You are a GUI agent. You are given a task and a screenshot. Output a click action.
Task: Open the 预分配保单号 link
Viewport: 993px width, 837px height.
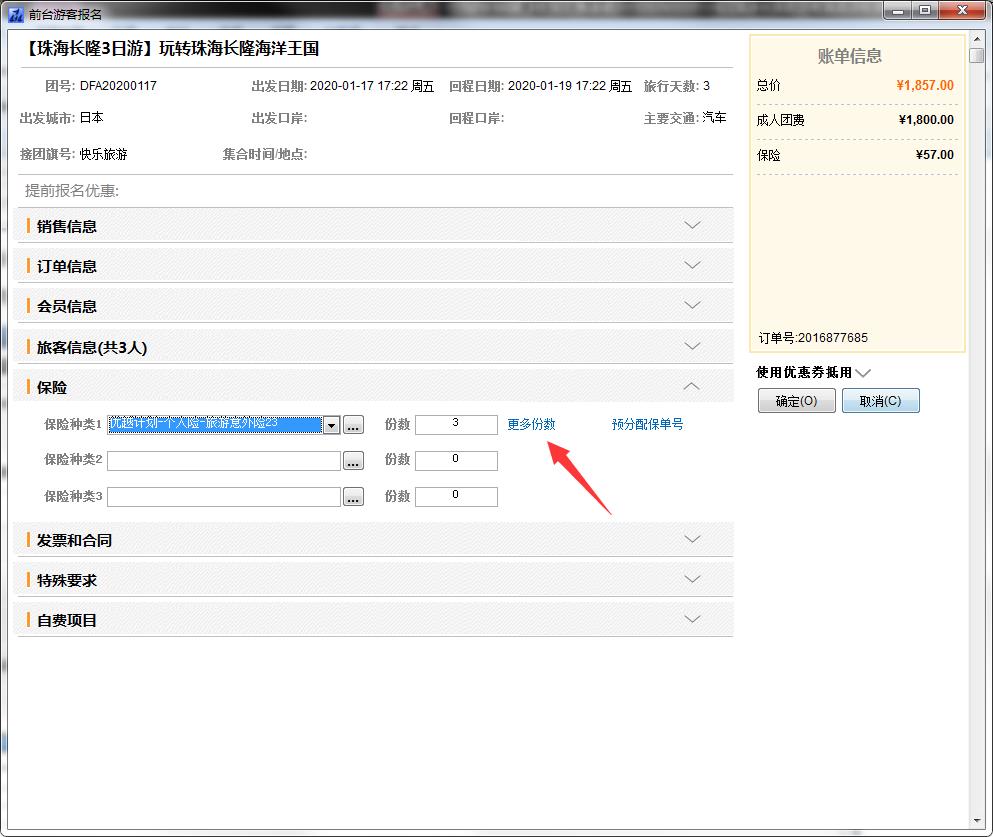pyautogui.click(x=647, y=424)
